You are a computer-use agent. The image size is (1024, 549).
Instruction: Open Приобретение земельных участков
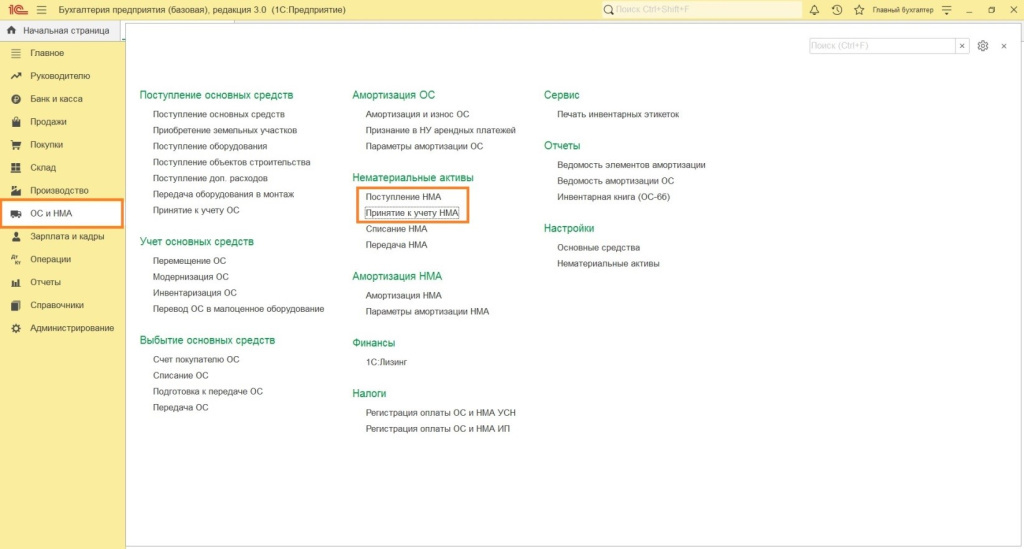(x=225, y=130)
